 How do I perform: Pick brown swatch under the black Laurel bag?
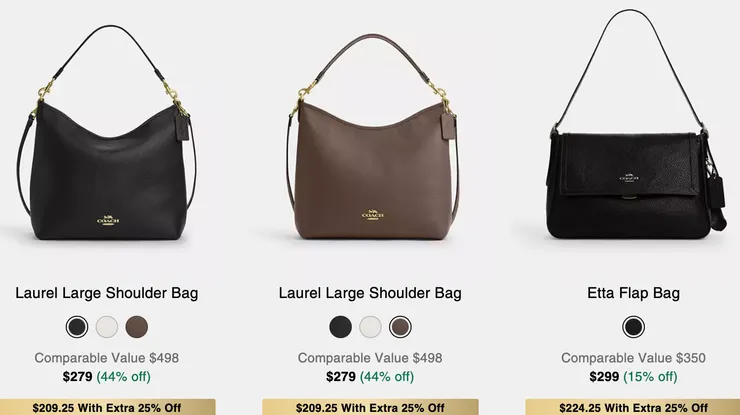click(137, 327)
